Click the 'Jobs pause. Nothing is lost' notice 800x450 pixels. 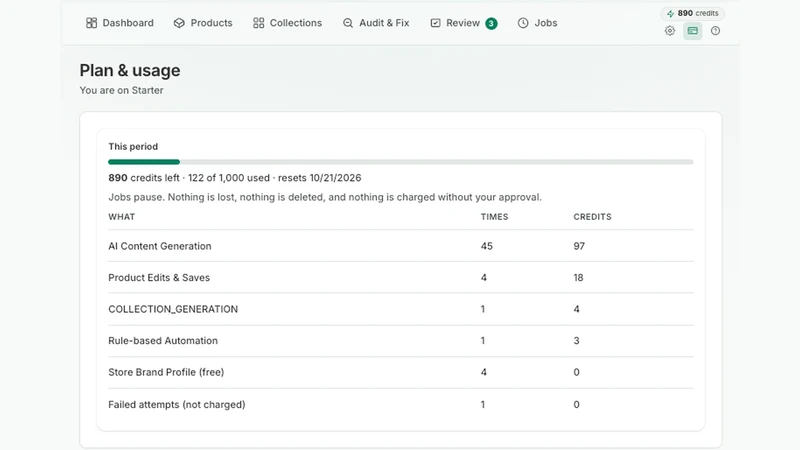coord(325,197)
